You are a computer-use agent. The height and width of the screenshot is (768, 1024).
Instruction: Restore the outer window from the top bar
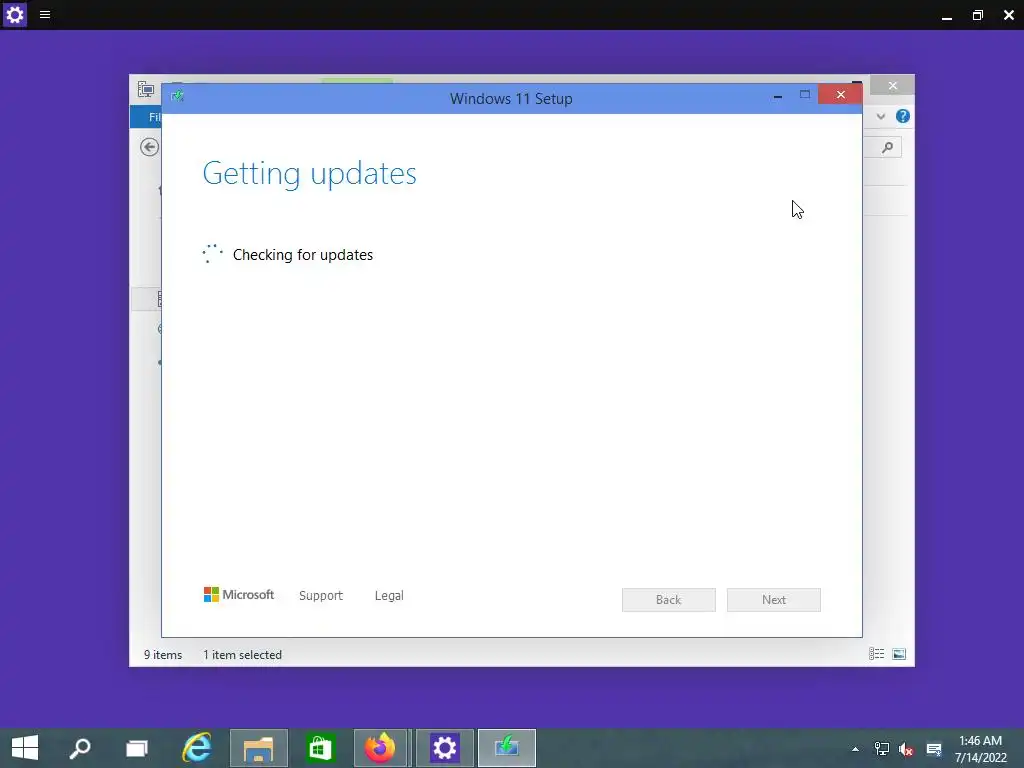[x=978, y=15]
